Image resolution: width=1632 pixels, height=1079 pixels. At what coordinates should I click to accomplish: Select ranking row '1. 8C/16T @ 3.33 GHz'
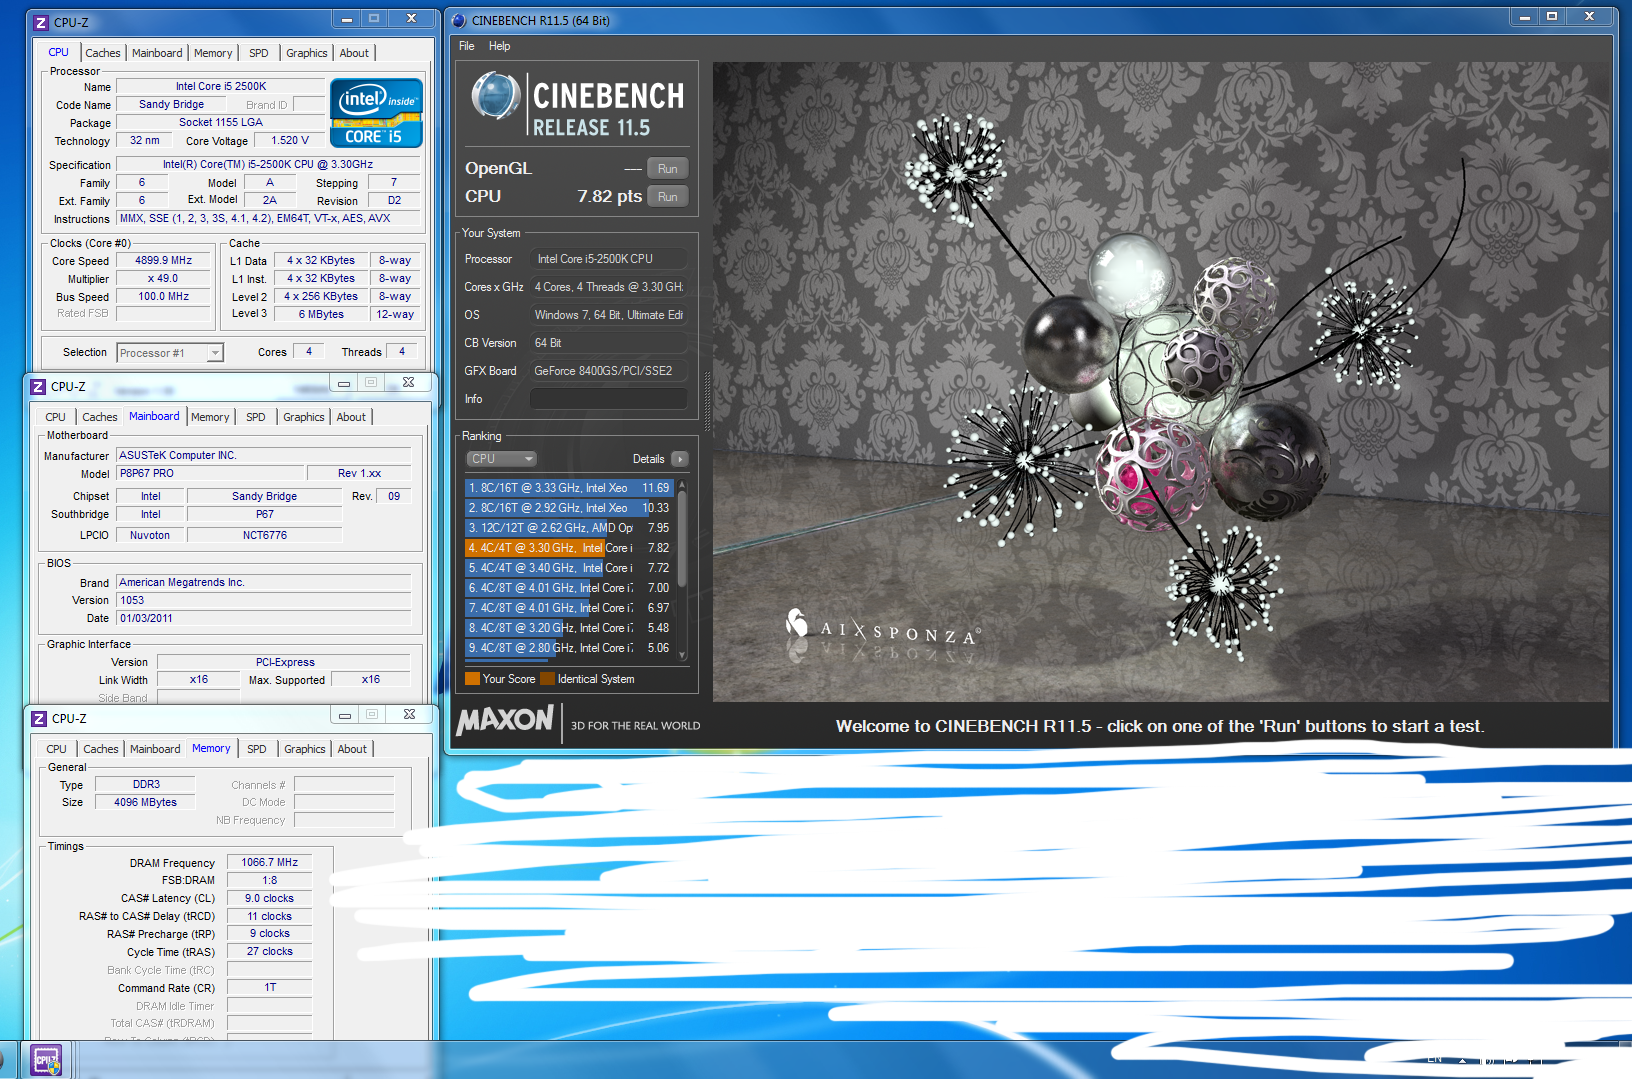coord(569,488)
